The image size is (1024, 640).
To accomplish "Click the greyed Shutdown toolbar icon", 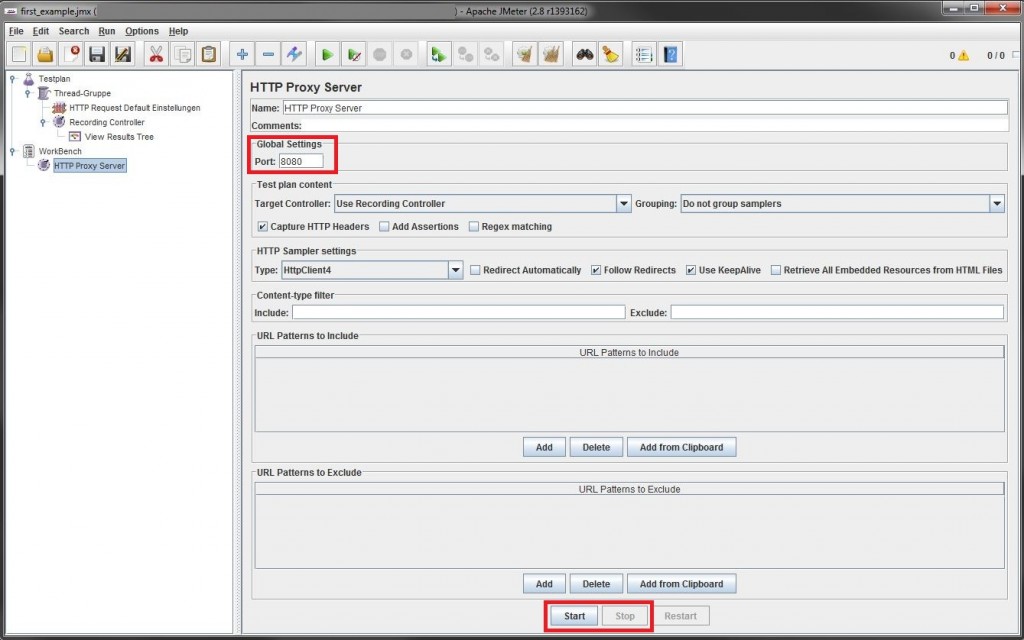I will coord(406,54).
